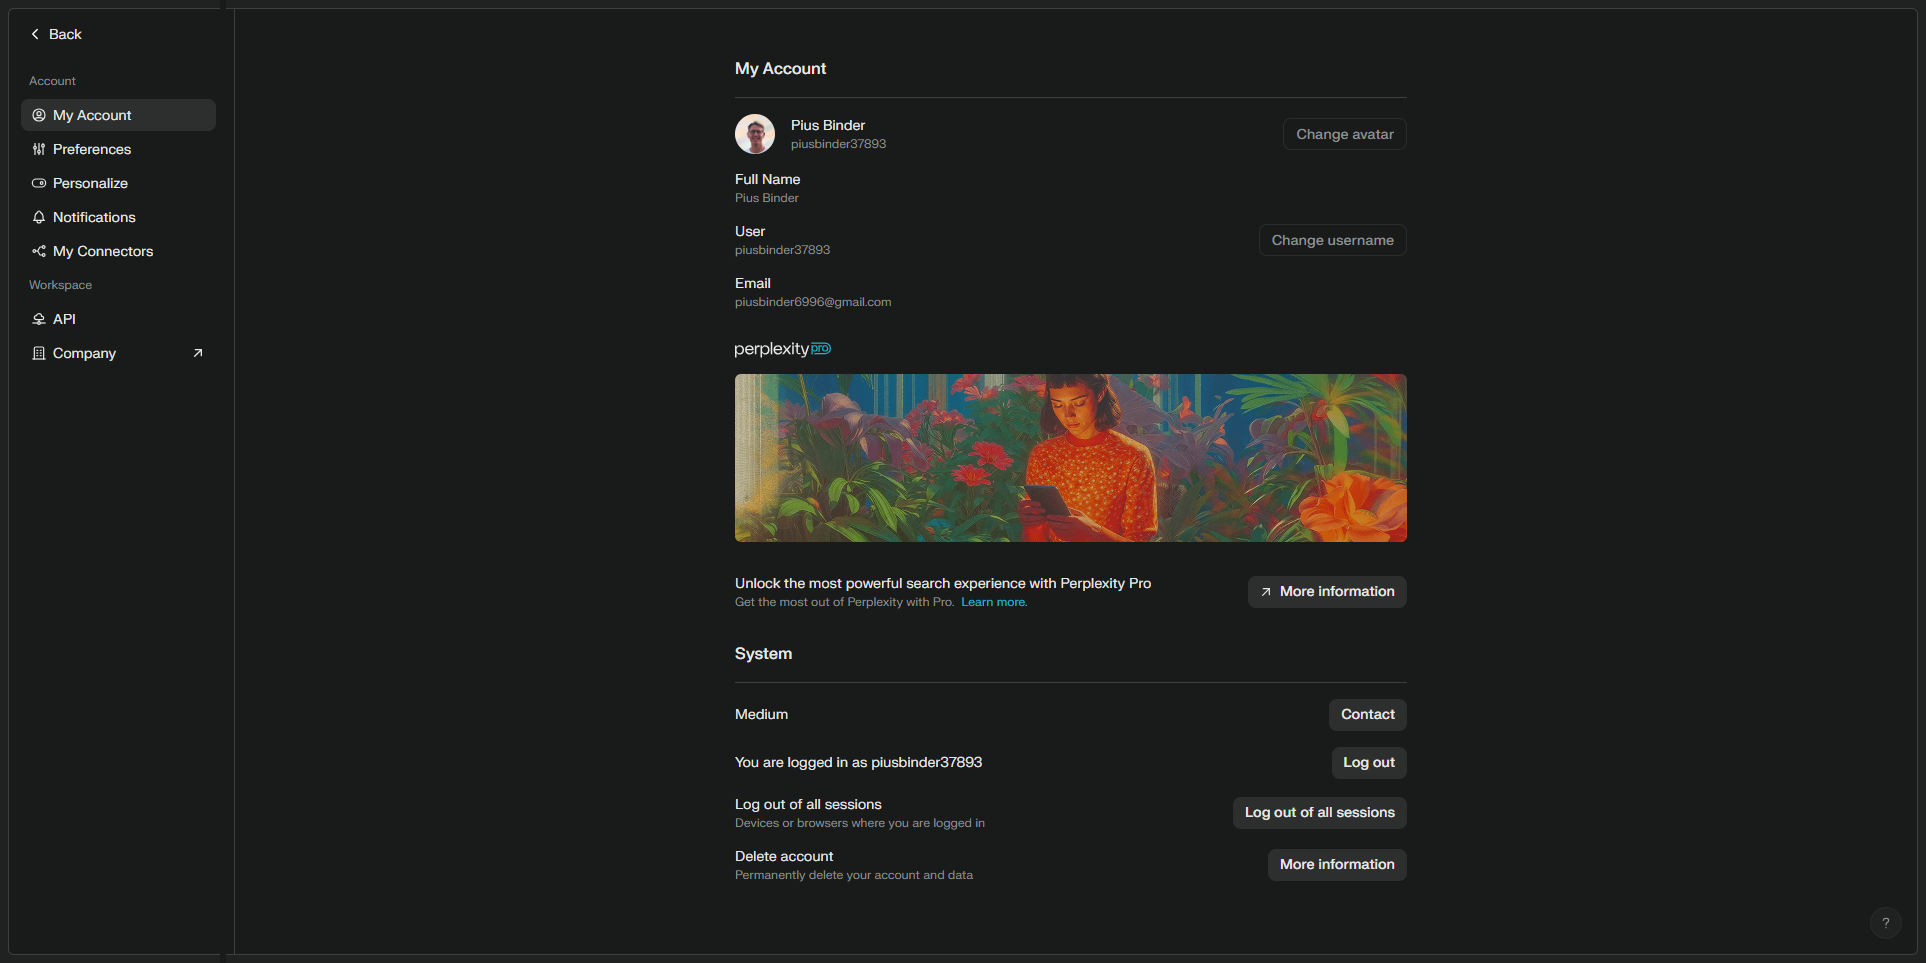This screenshot has width=1926, height=963.
Task: Follow the Learn more link
Action: point(993,602)
